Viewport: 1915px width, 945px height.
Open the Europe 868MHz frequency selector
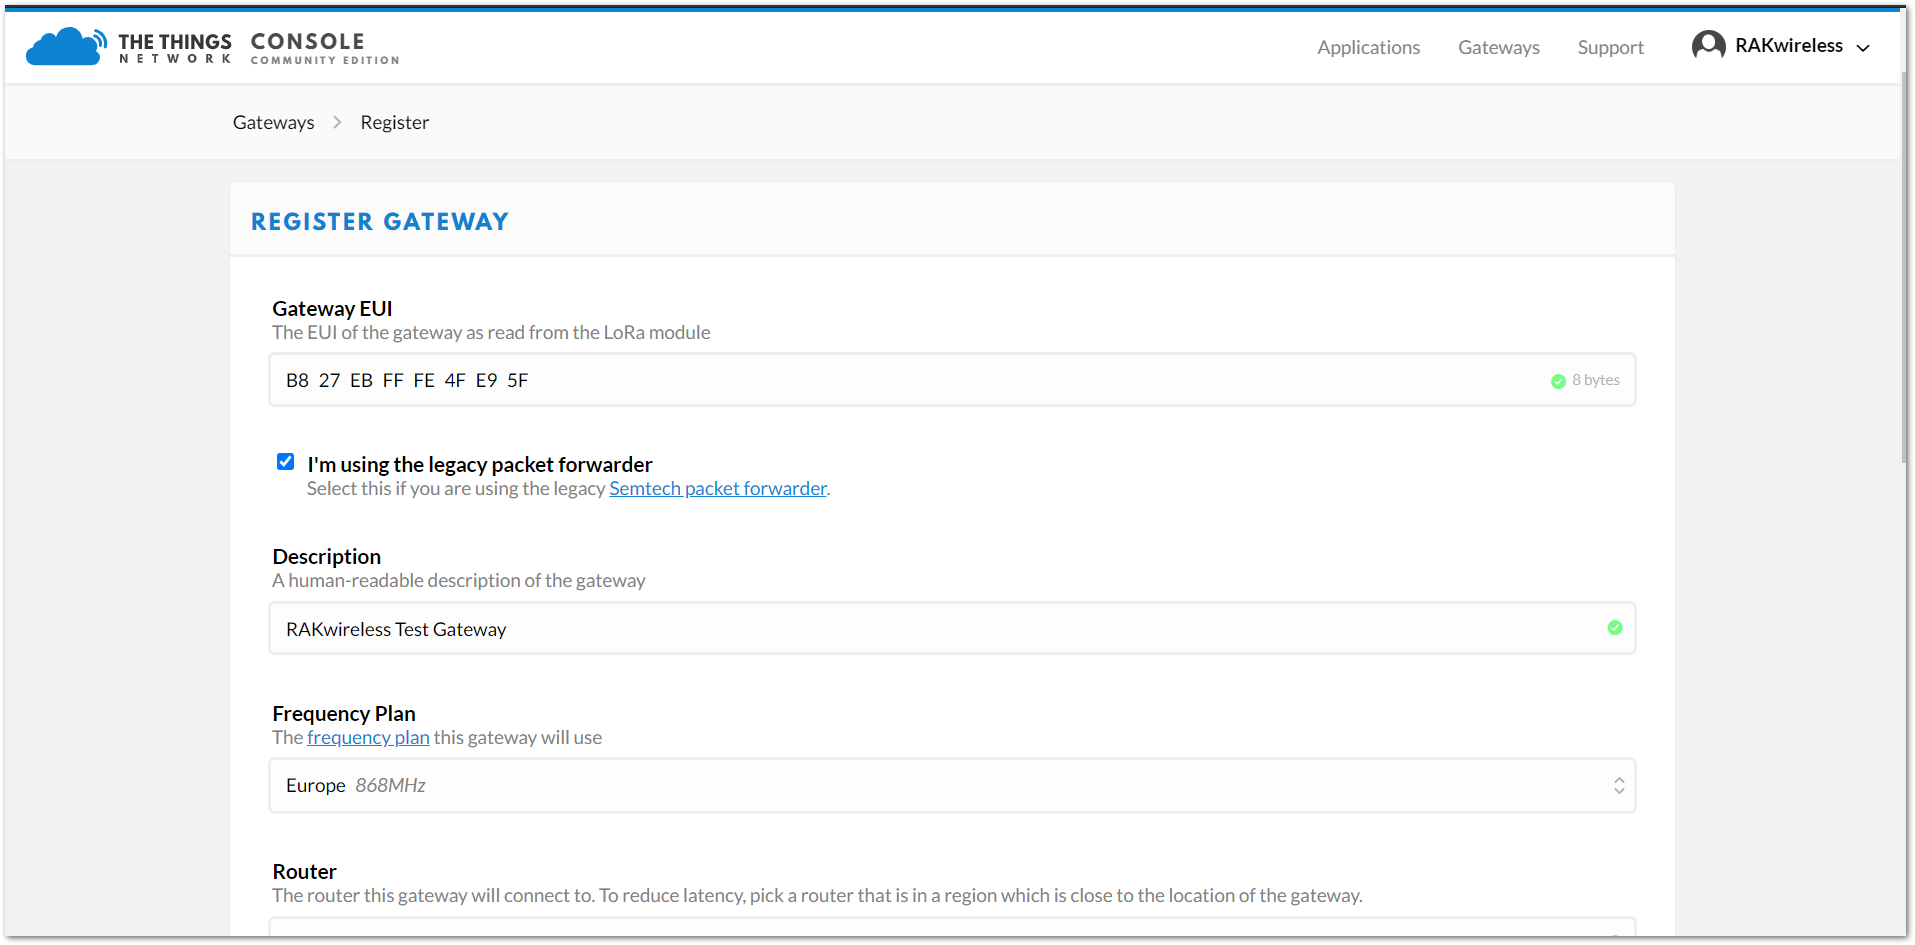point(952,786)
